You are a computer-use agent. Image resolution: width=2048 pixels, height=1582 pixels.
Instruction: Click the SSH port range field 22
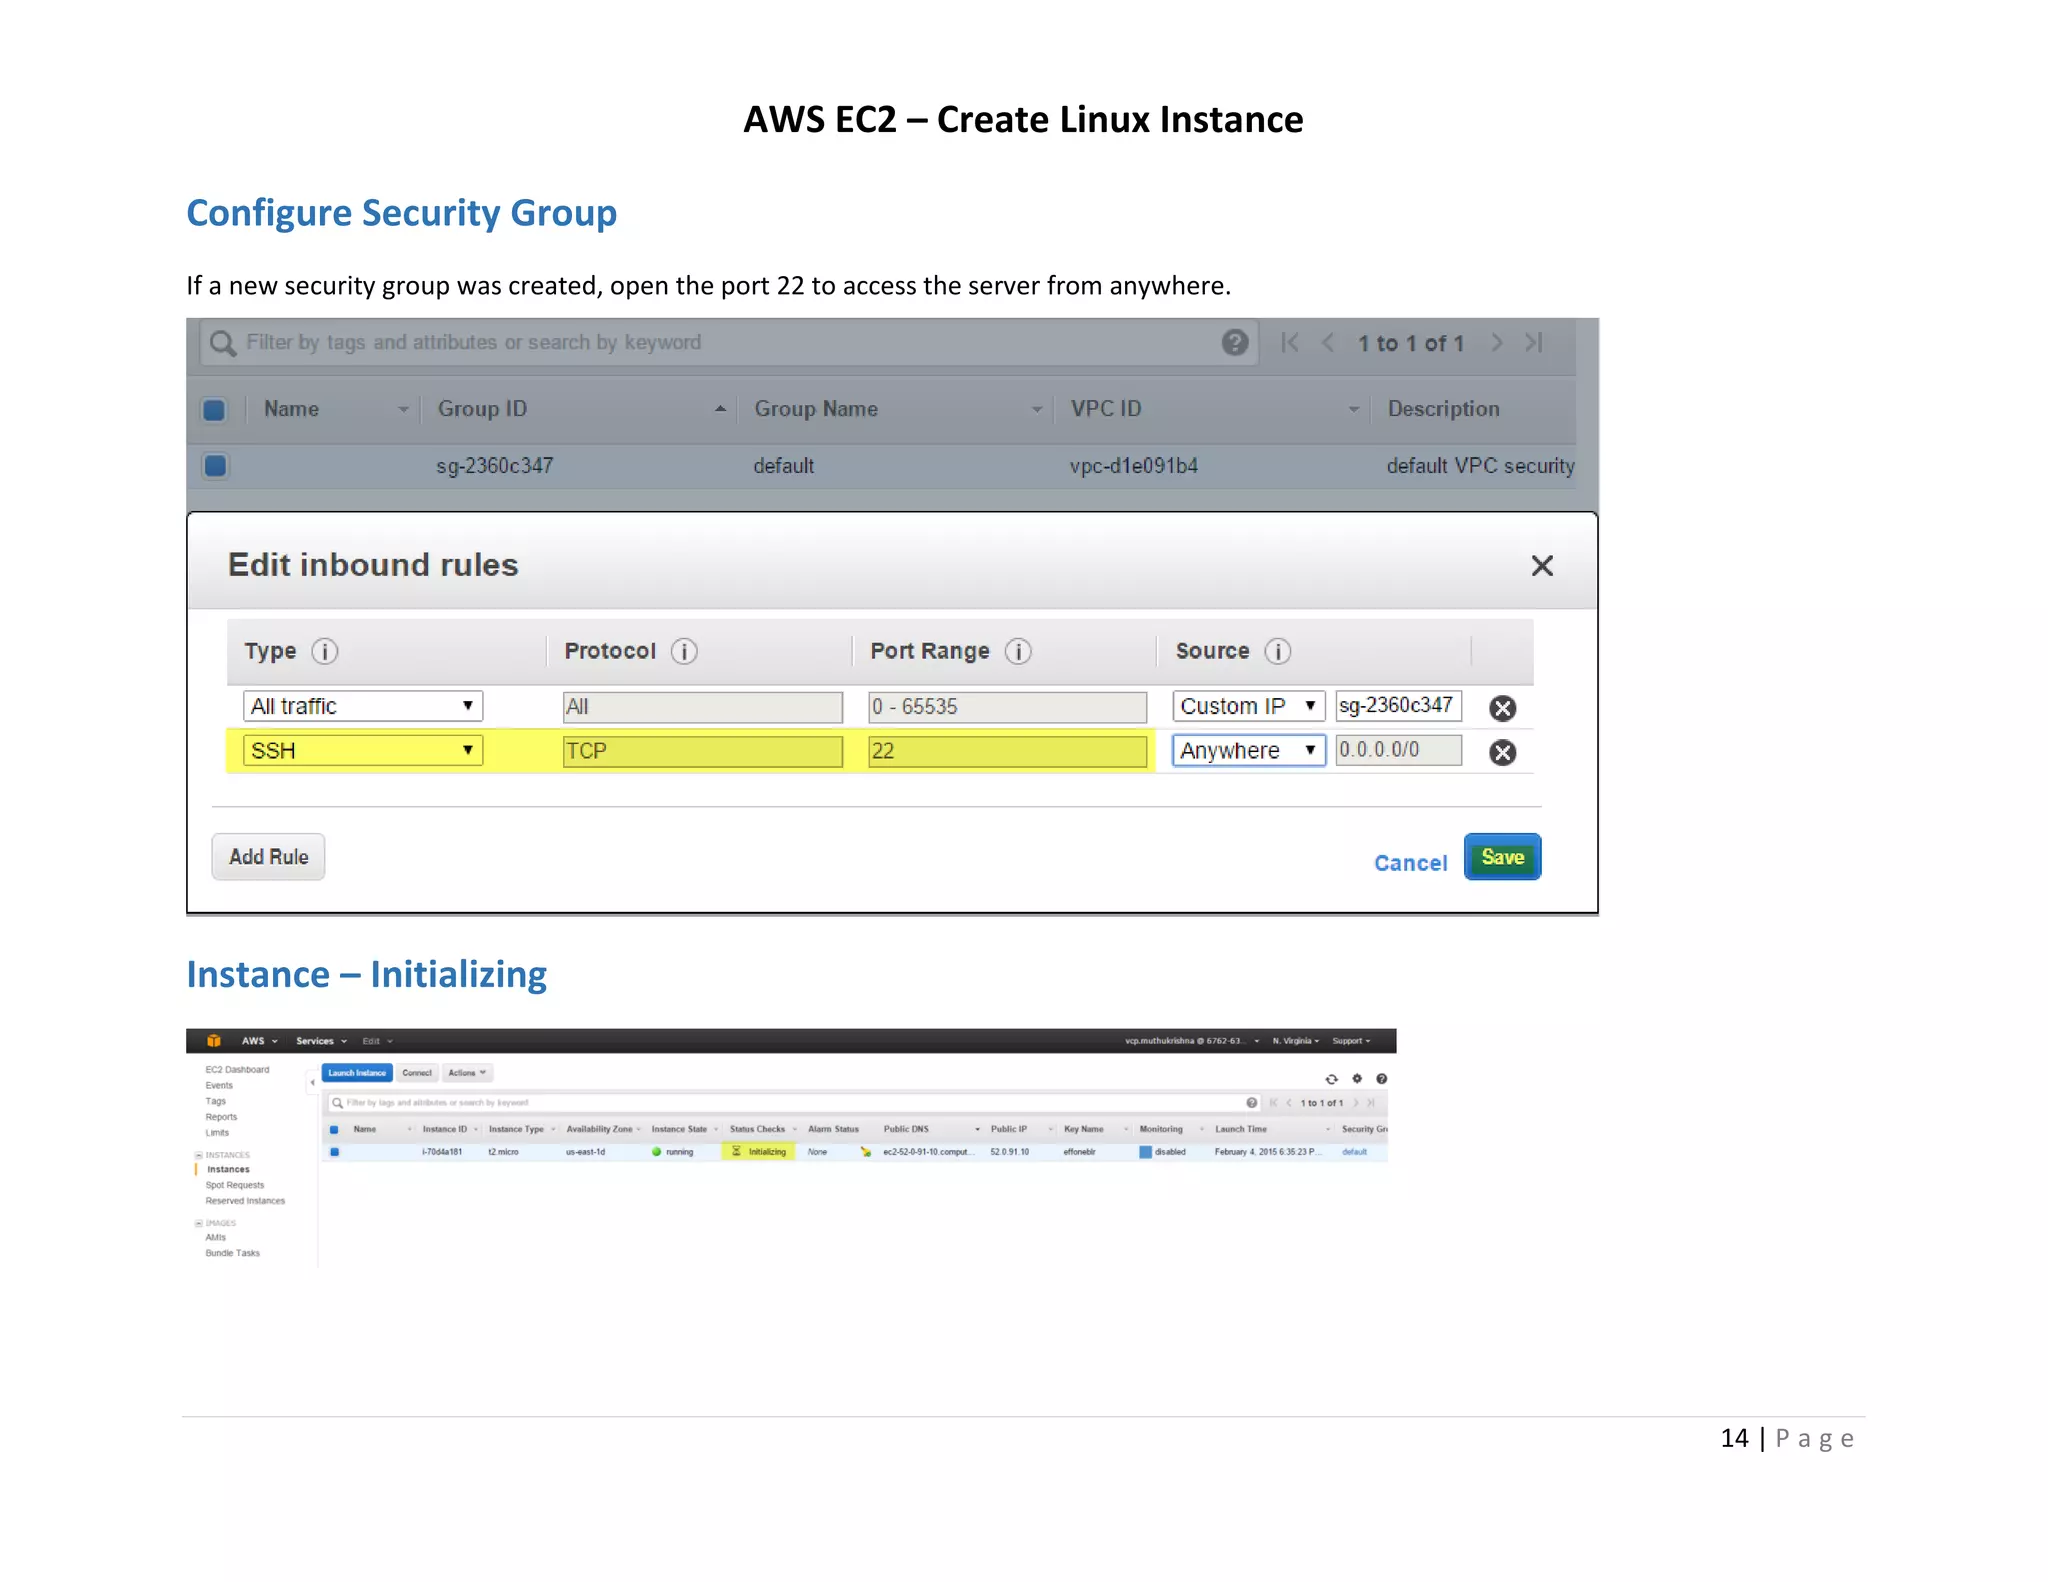(1007, 751)
